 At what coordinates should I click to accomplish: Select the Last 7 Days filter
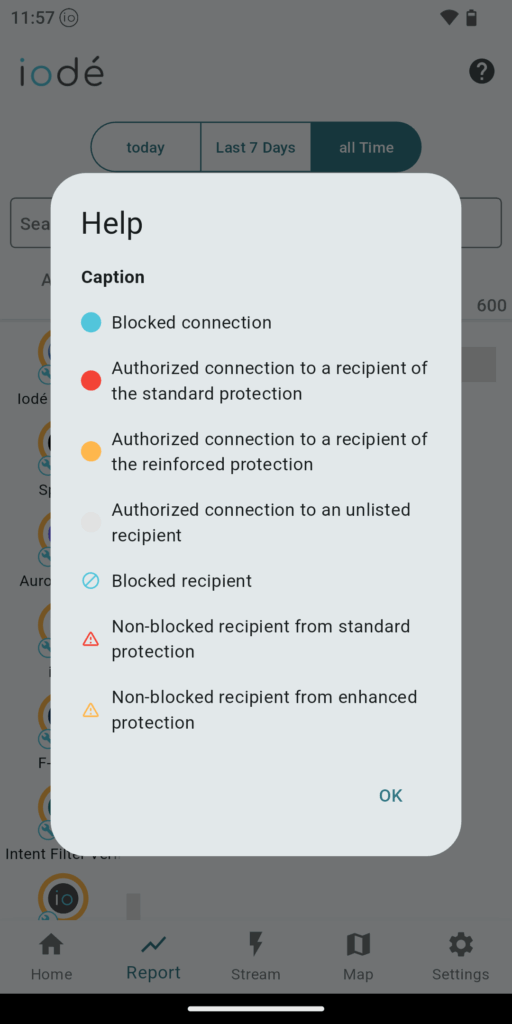coord(255,148)
